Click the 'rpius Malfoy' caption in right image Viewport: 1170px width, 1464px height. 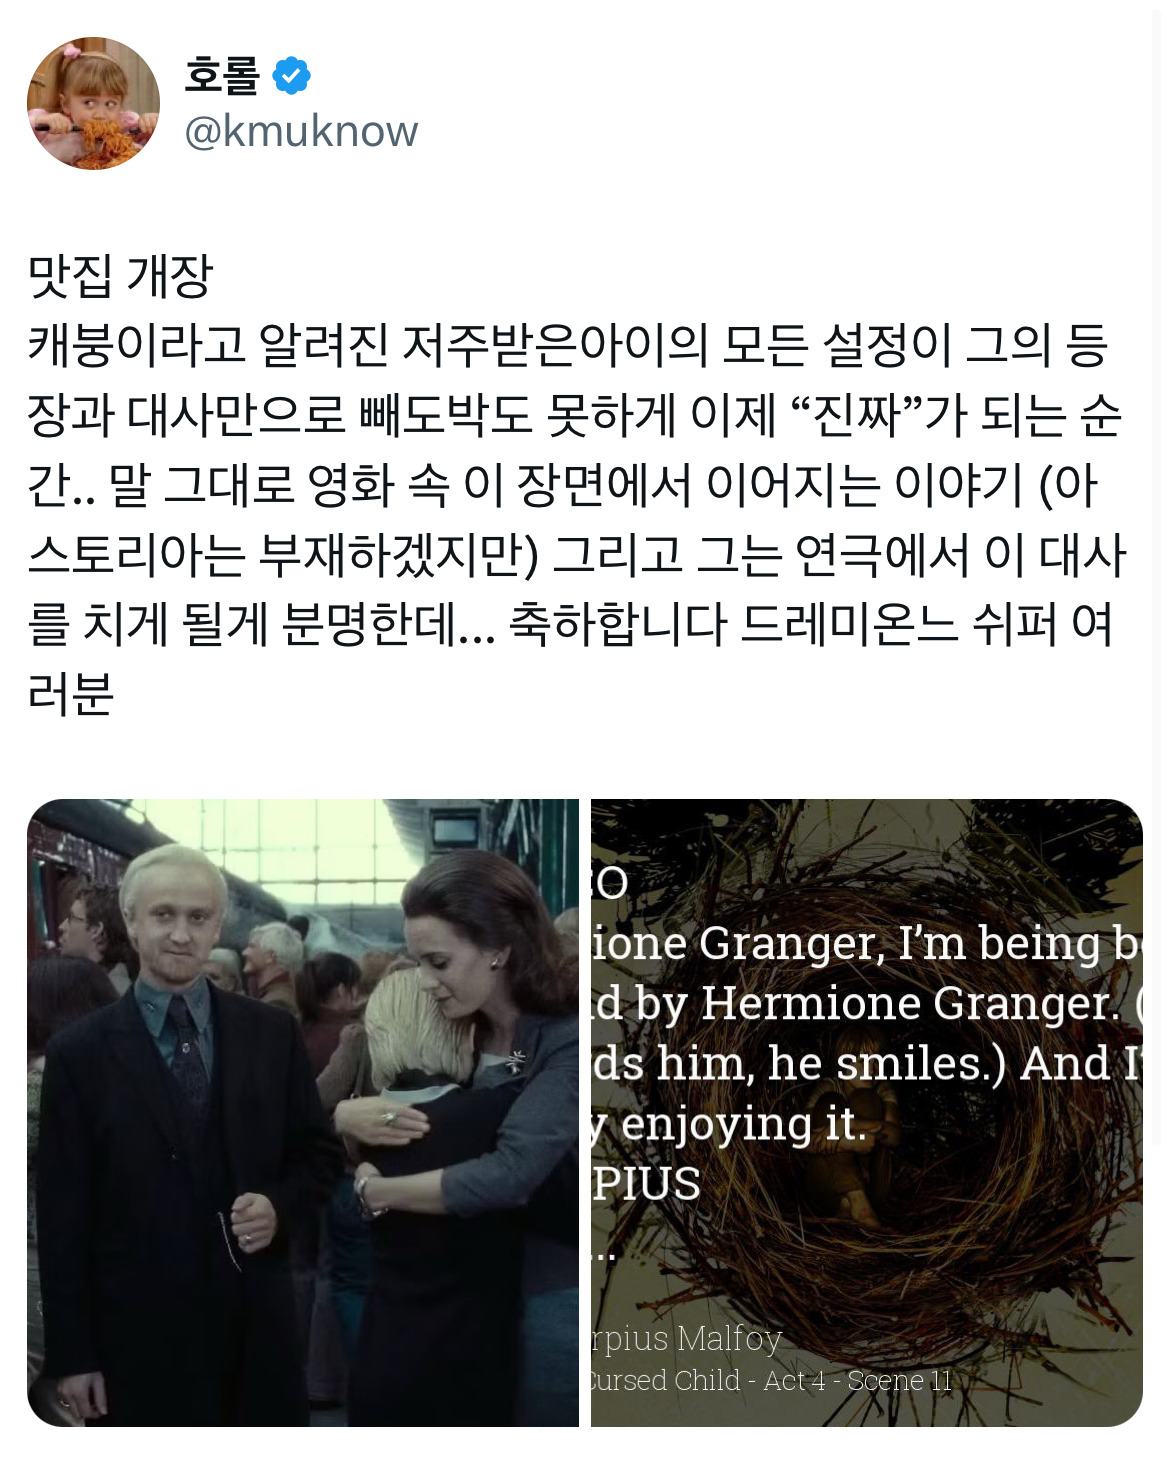(x=687, y=1338)
